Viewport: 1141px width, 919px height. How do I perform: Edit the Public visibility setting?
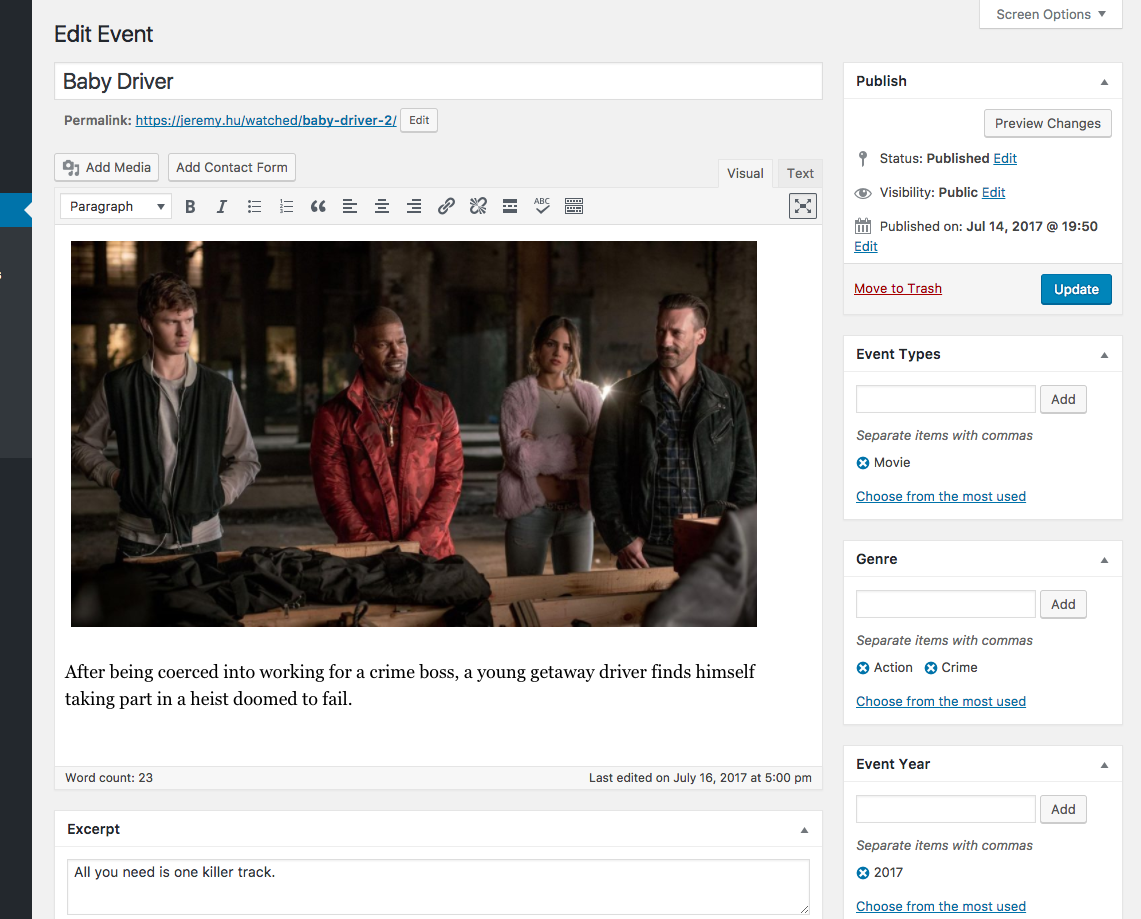(x=993, y=193)
